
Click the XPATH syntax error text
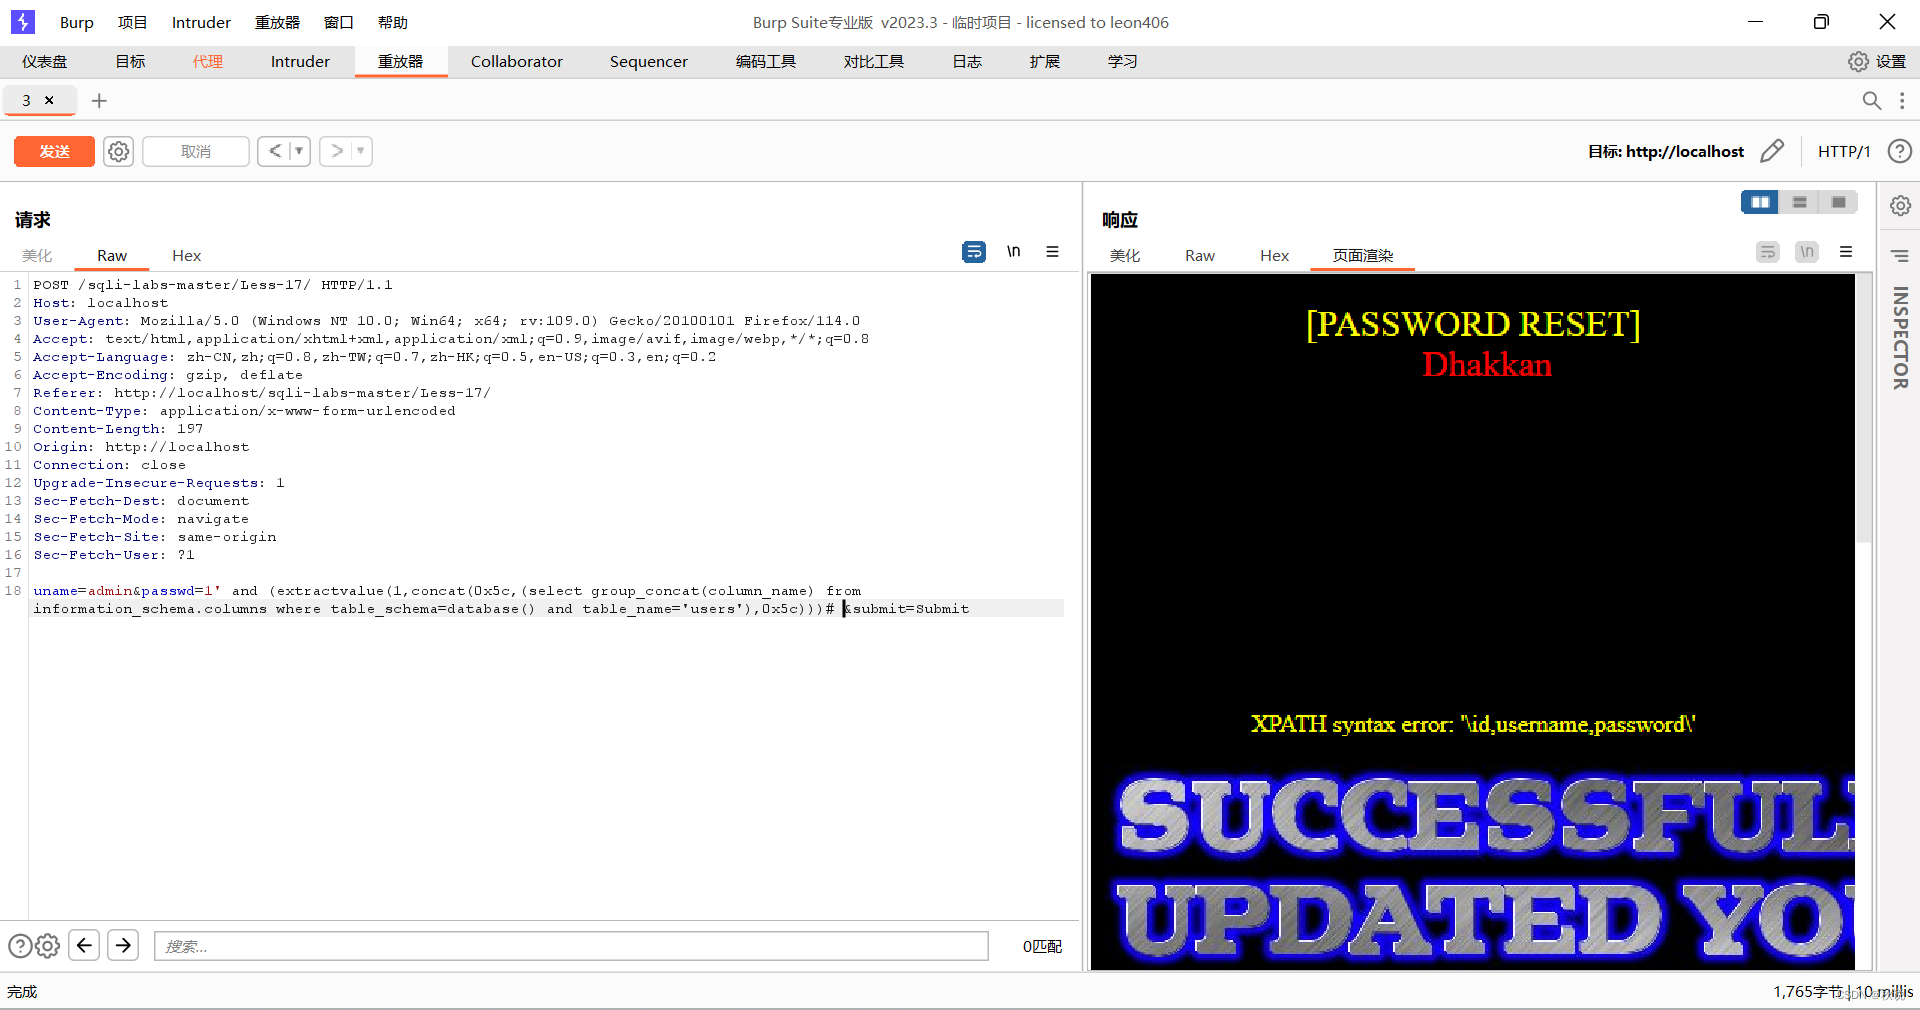pos(1473,725)
